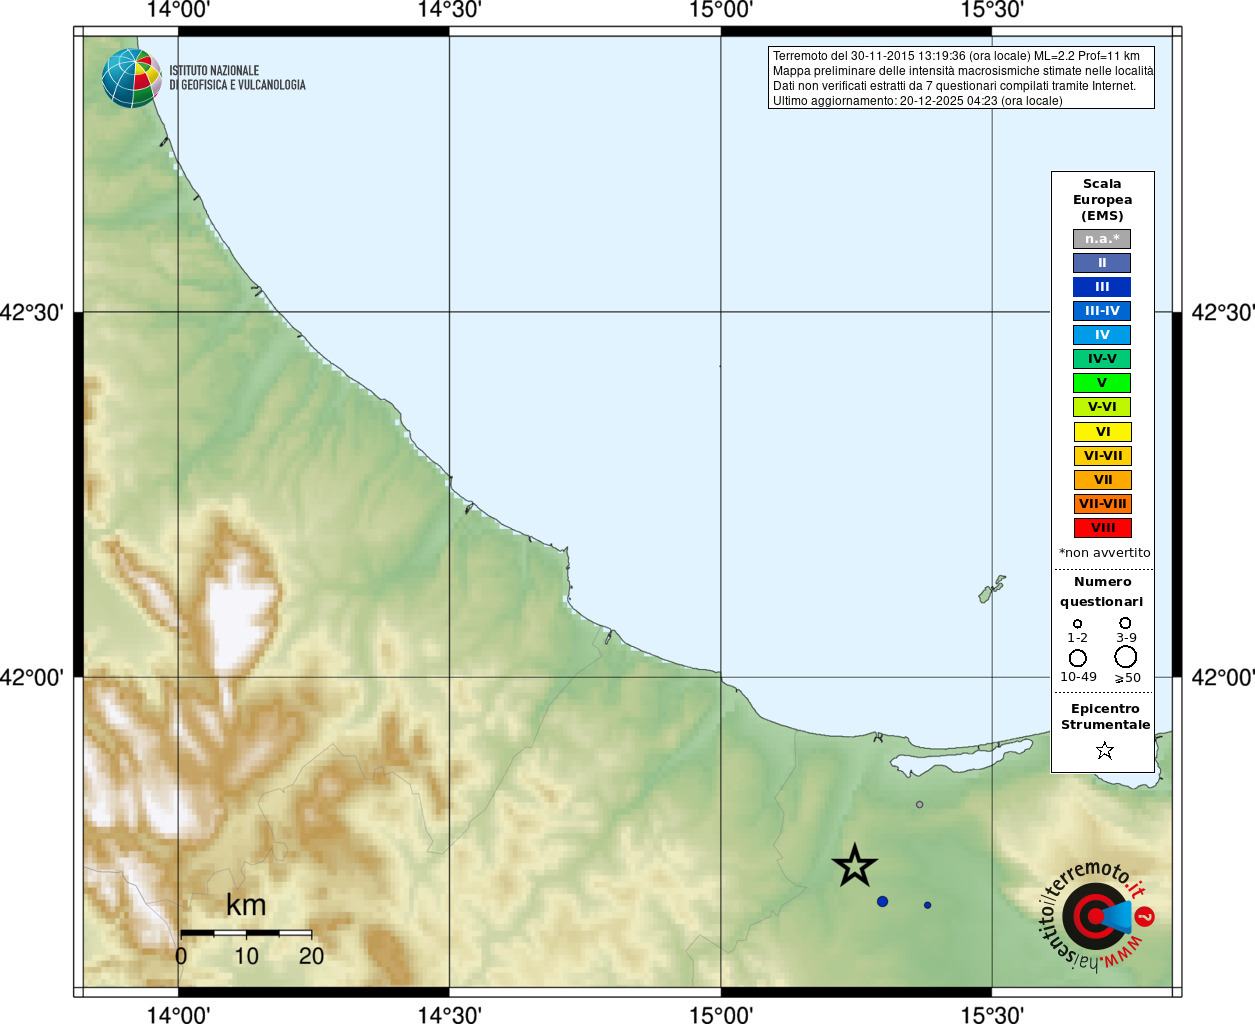This screenshot has width=1255, height=1024.
Task: Click the gray n.a.* legend swatch
Action: [x=1102, y=239]
